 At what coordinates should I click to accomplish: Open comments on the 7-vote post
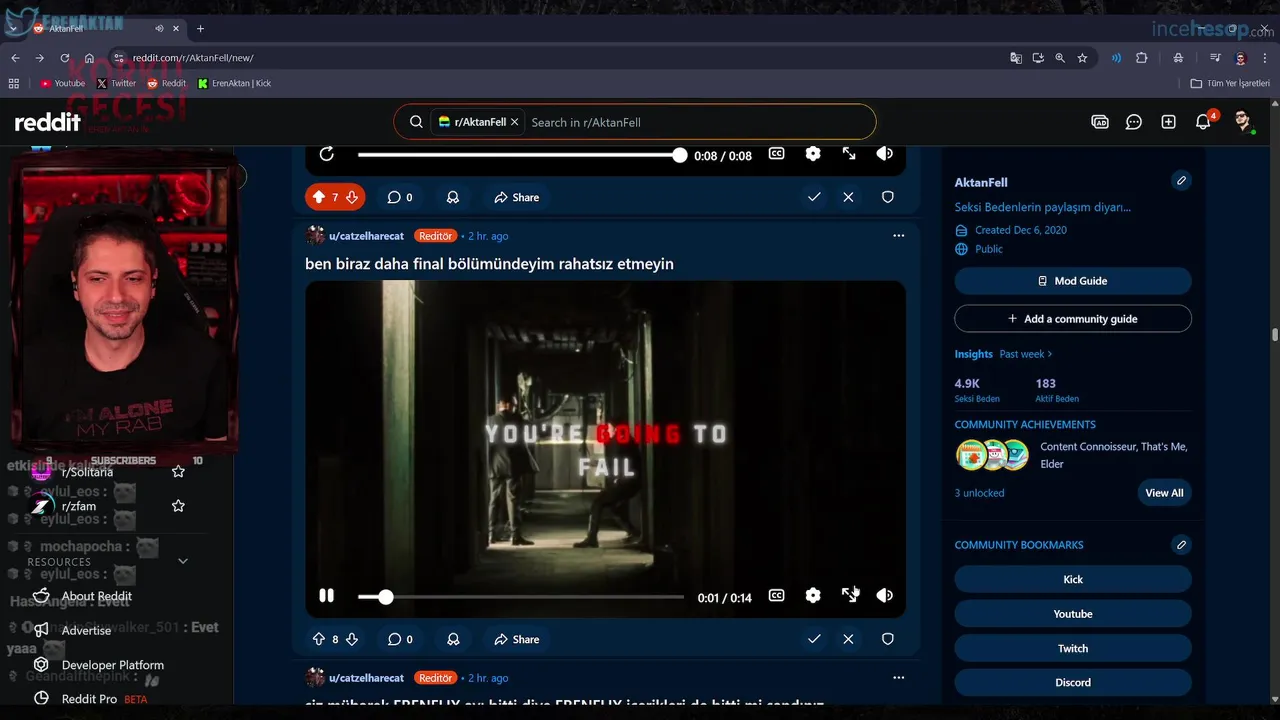(400, 197)
